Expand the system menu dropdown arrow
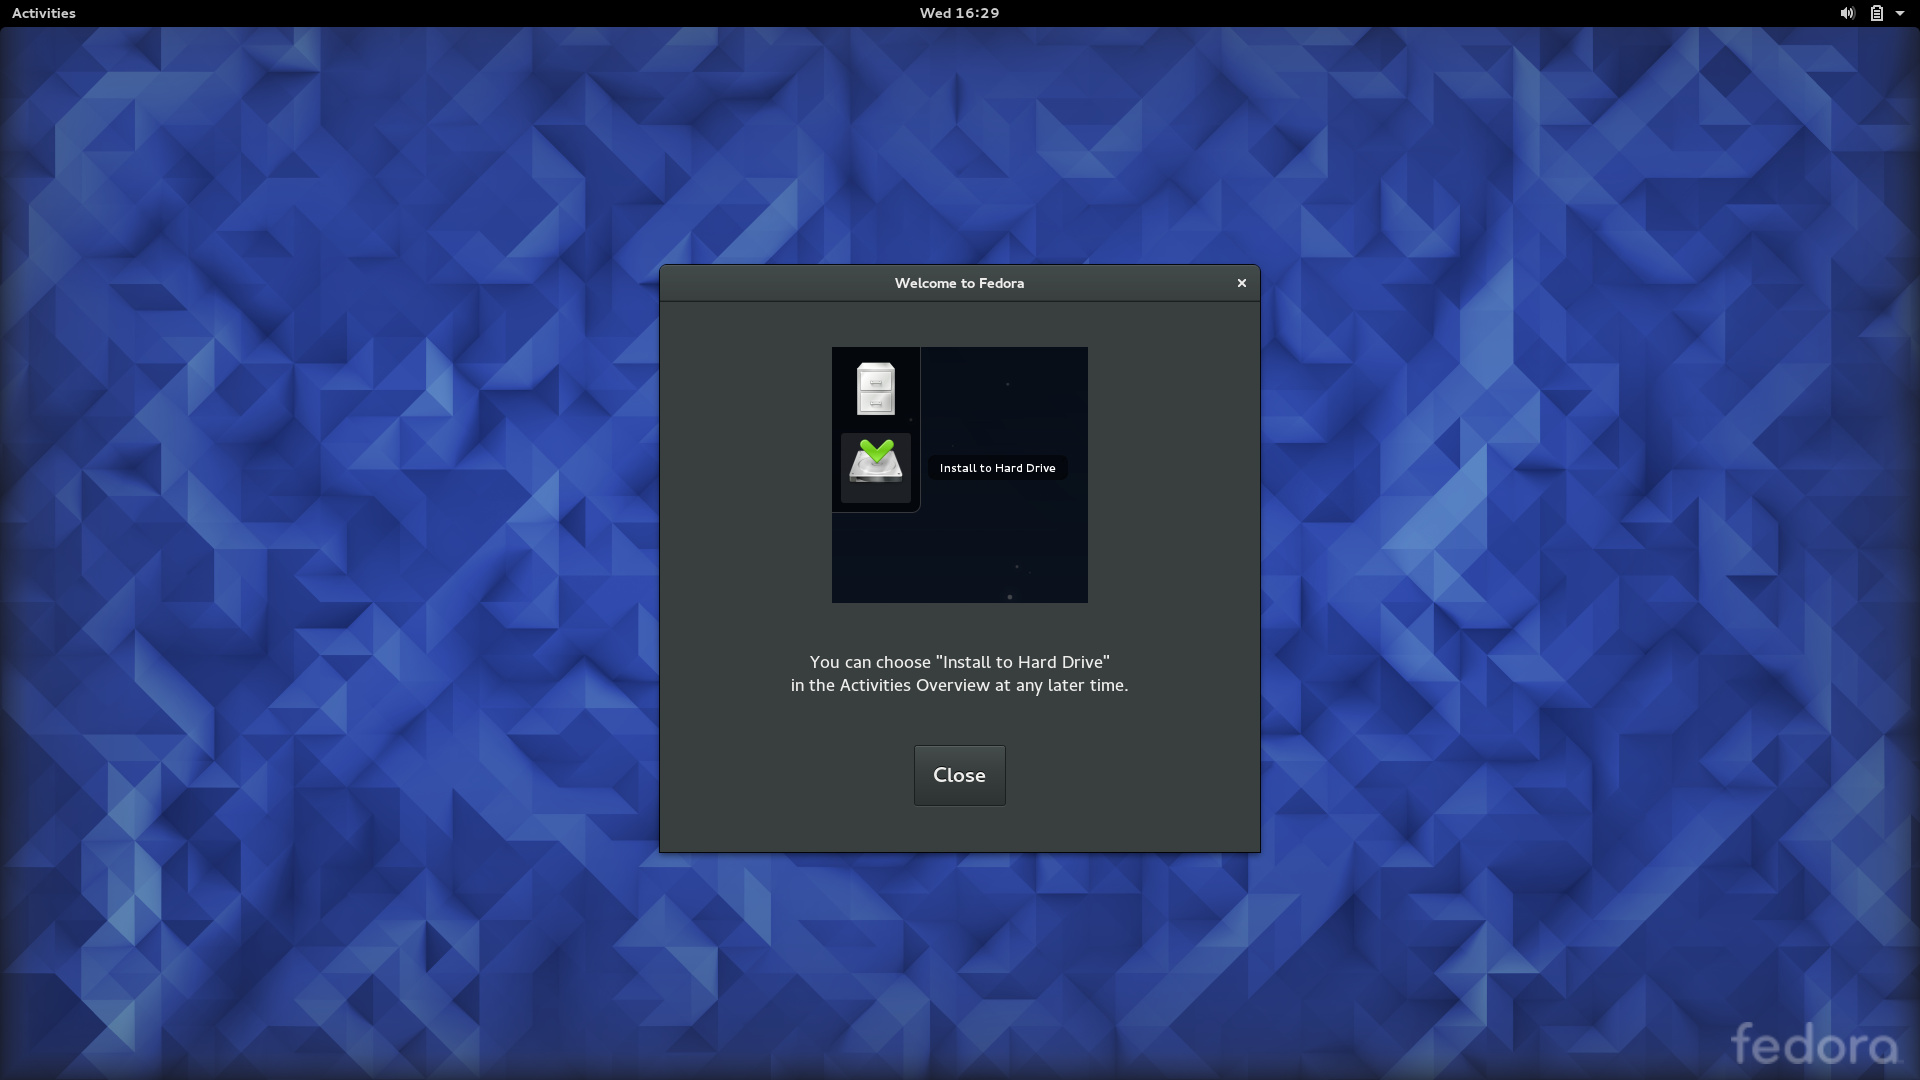Image resolution: width=1920 pixels, height=1080 pixels. 1900,13
